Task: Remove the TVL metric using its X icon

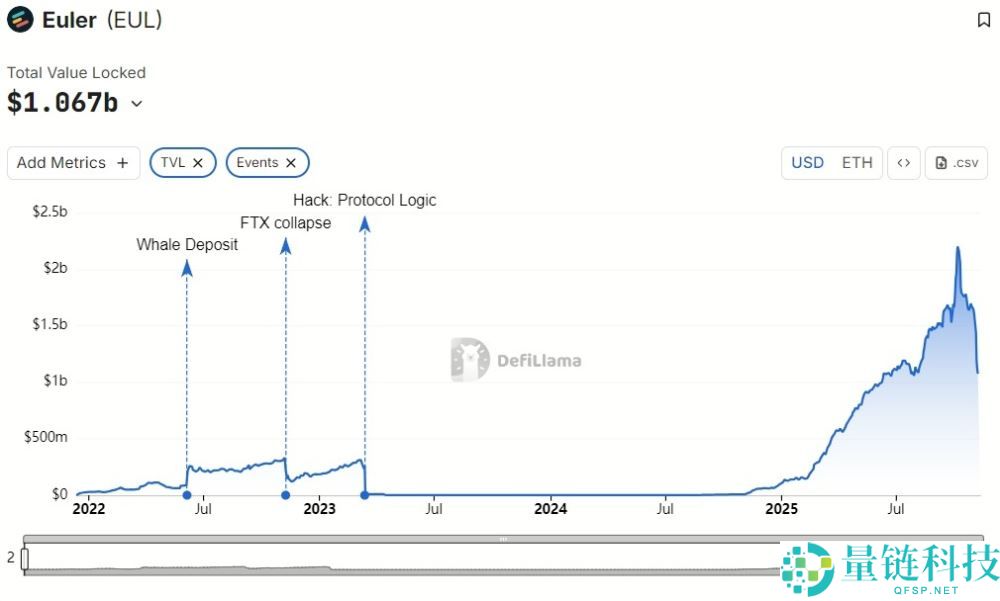Action: 198,162
